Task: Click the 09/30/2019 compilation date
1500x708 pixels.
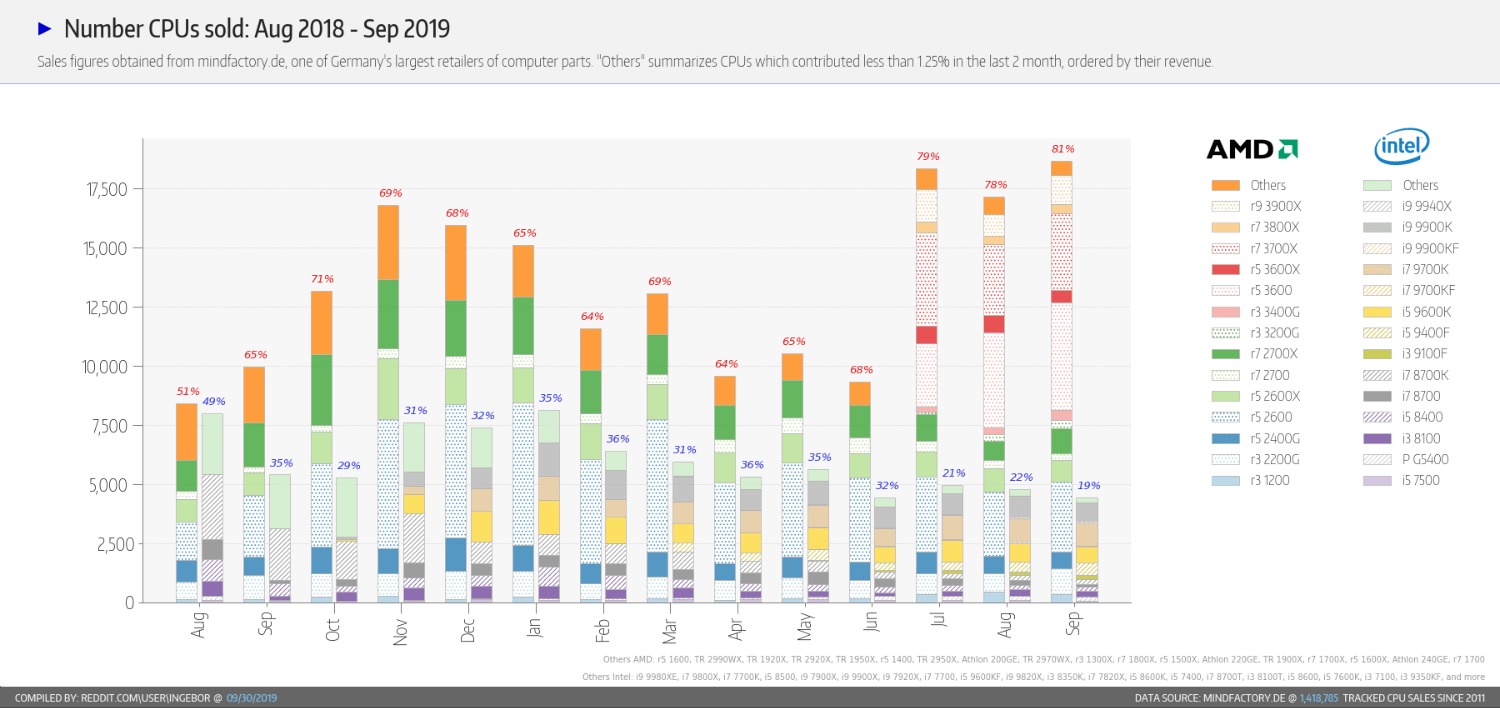Action: coord(252,697)
